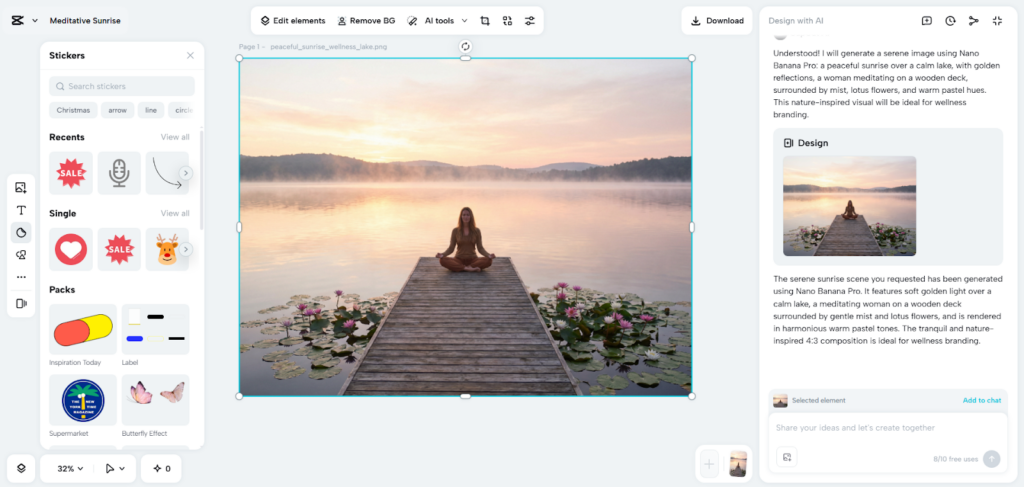Focus the Search stickers field
The width and height of the screenshot is (1024, 487).
click(x=121, y=86)
